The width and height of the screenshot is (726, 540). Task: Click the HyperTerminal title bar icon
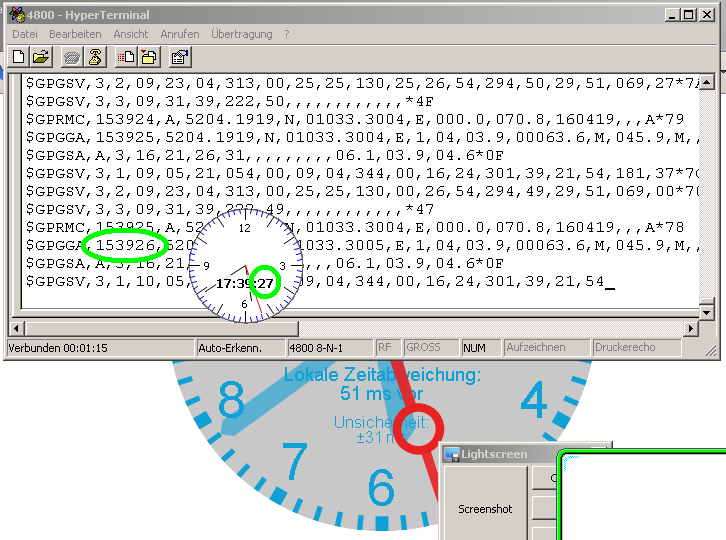(18, 15)
